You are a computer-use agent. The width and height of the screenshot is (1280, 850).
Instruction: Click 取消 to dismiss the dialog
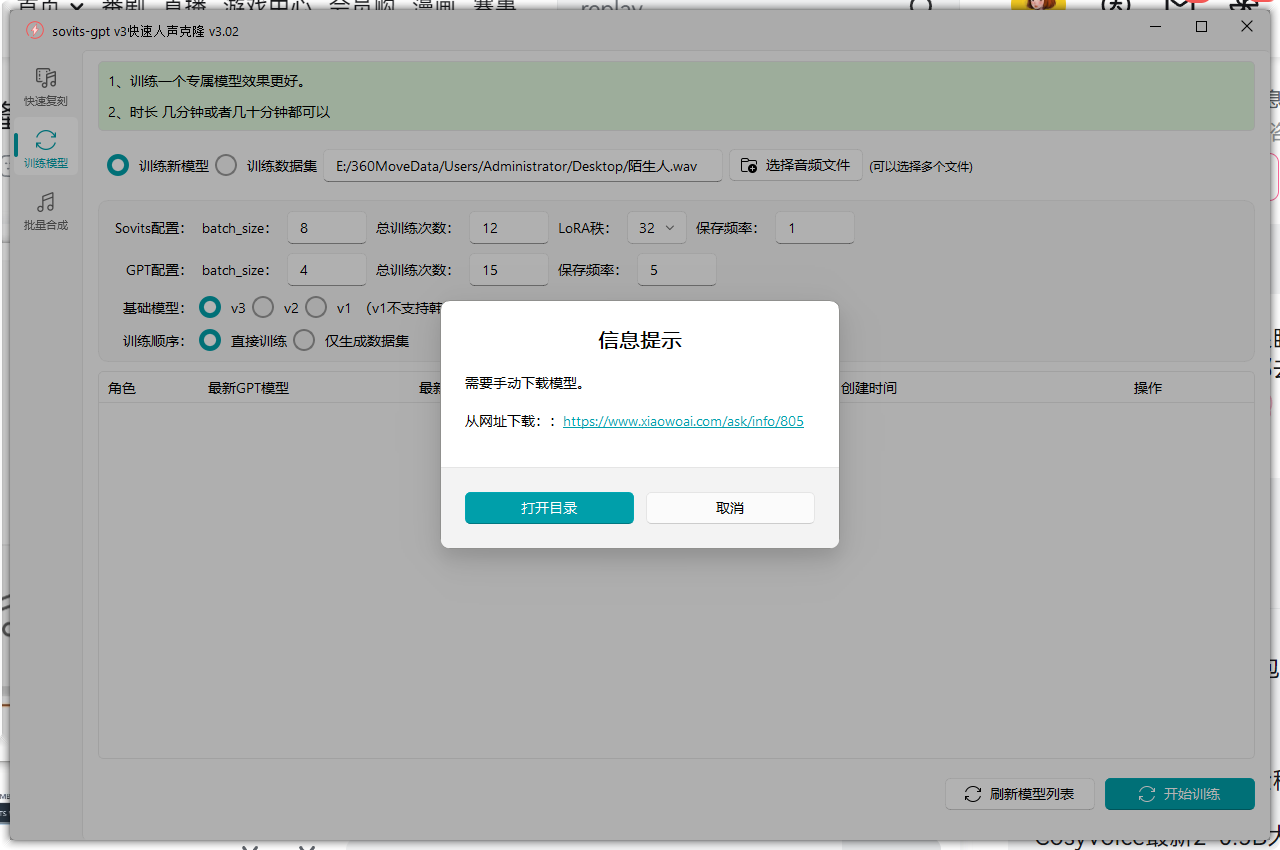tap(730, 508)
